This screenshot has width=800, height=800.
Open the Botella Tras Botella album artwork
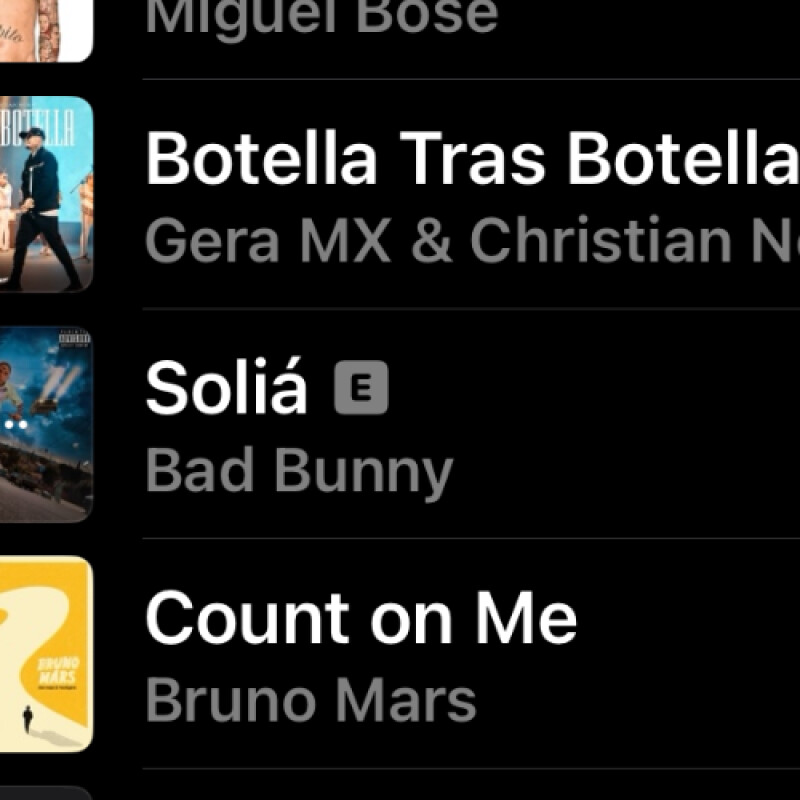pos(45,194)
